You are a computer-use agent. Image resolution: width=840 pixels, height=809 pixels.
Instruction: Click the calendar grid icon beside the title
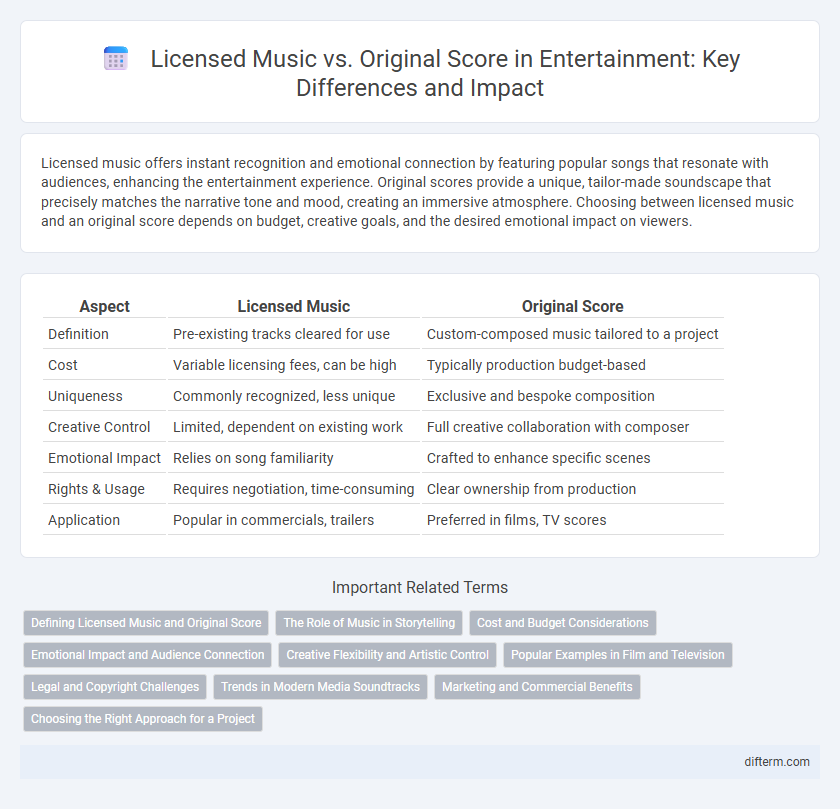(x=116, y=58)
